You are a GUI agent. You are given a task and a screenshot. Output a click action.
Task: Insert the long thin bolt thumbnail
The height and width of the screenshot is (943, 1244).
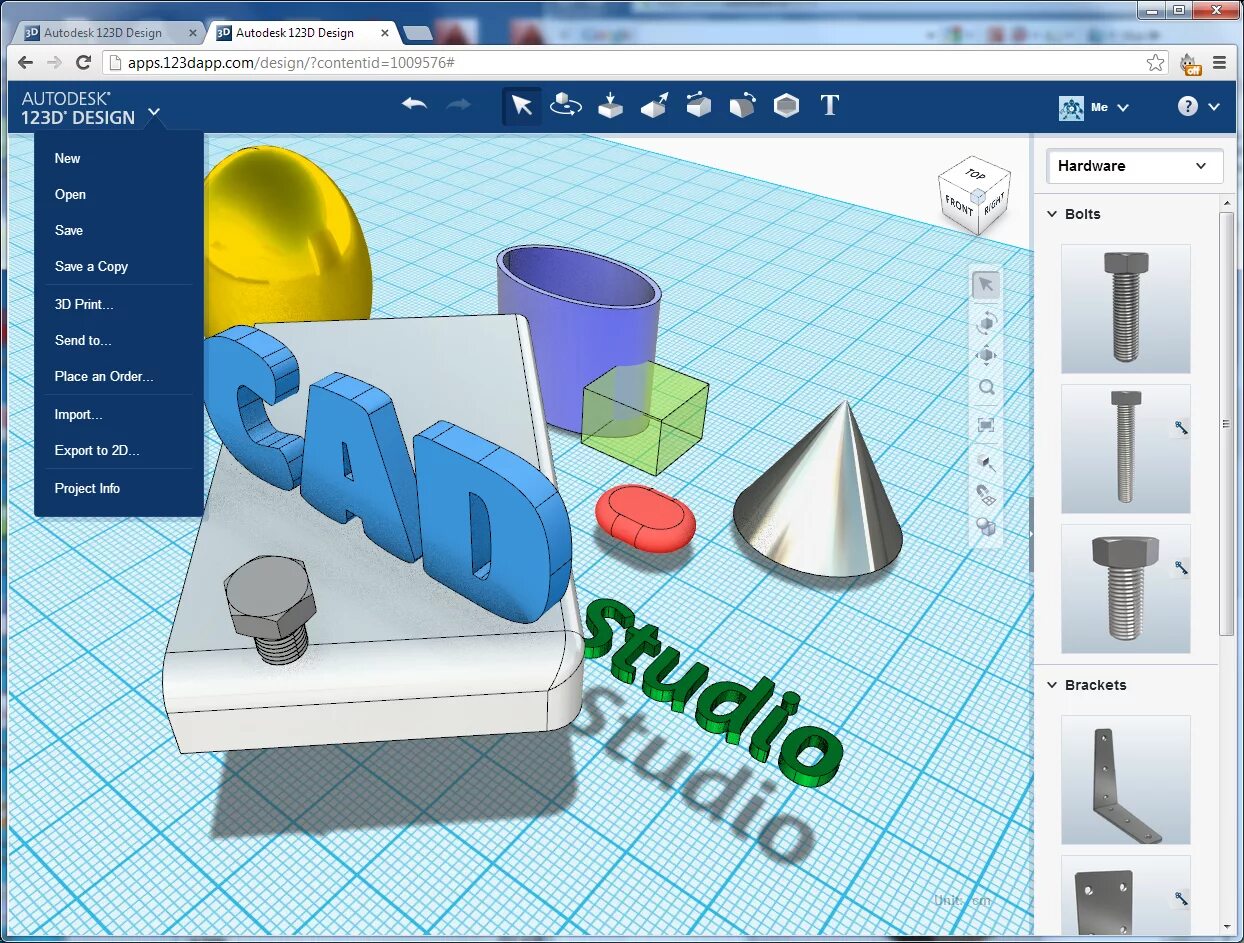pos(1126,448)
